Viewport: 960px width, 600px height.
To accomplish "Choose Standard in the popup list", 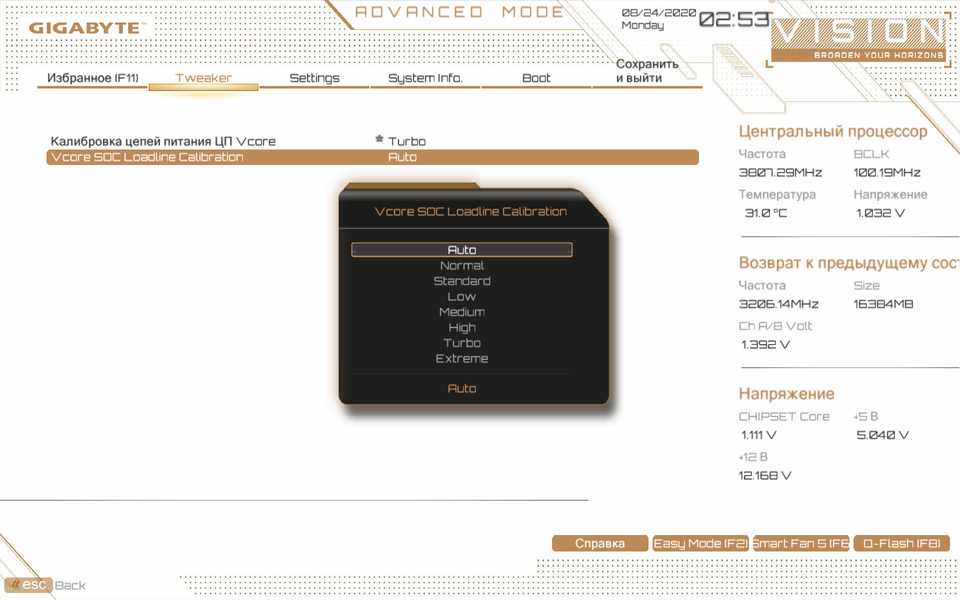I will (462, 281).
